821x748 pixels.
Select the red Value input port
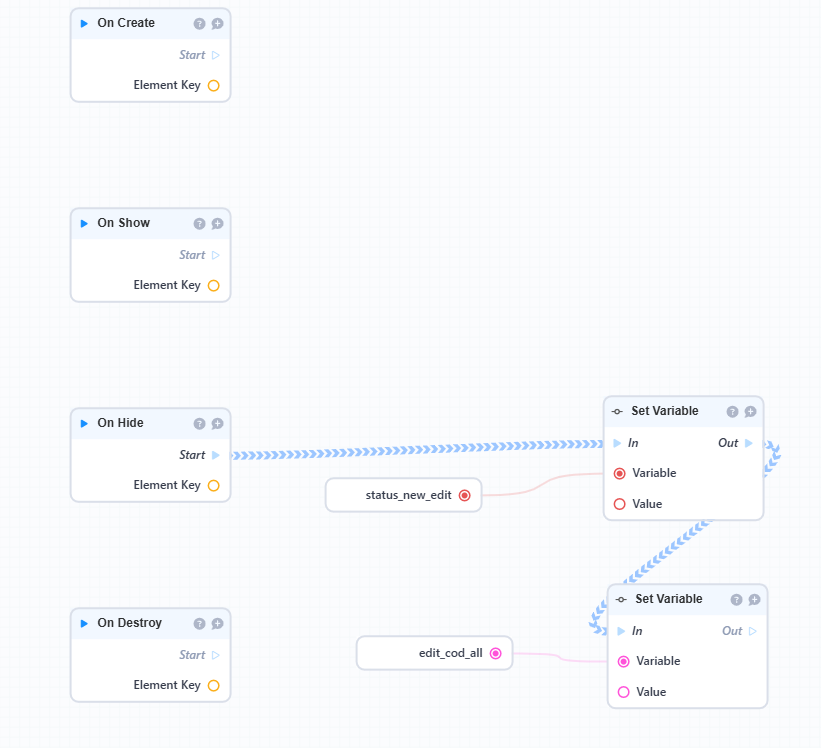pyautogui.click(x=619, y=504)
